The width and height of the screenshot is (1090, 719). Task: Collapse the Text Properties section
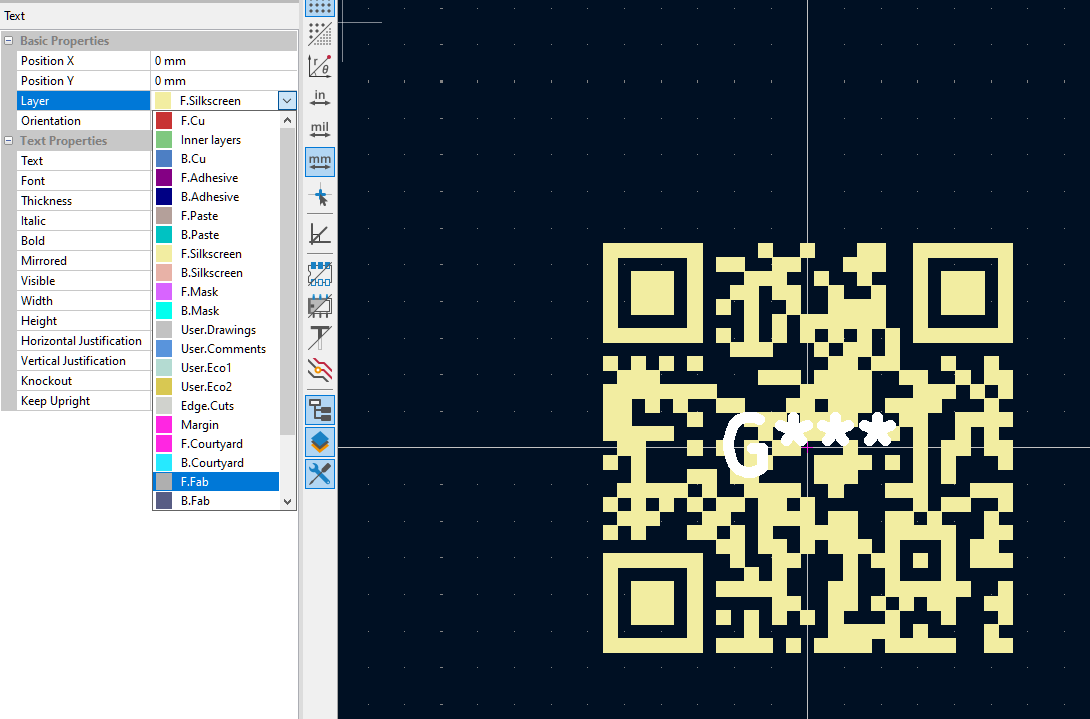[x=8, y=140]
